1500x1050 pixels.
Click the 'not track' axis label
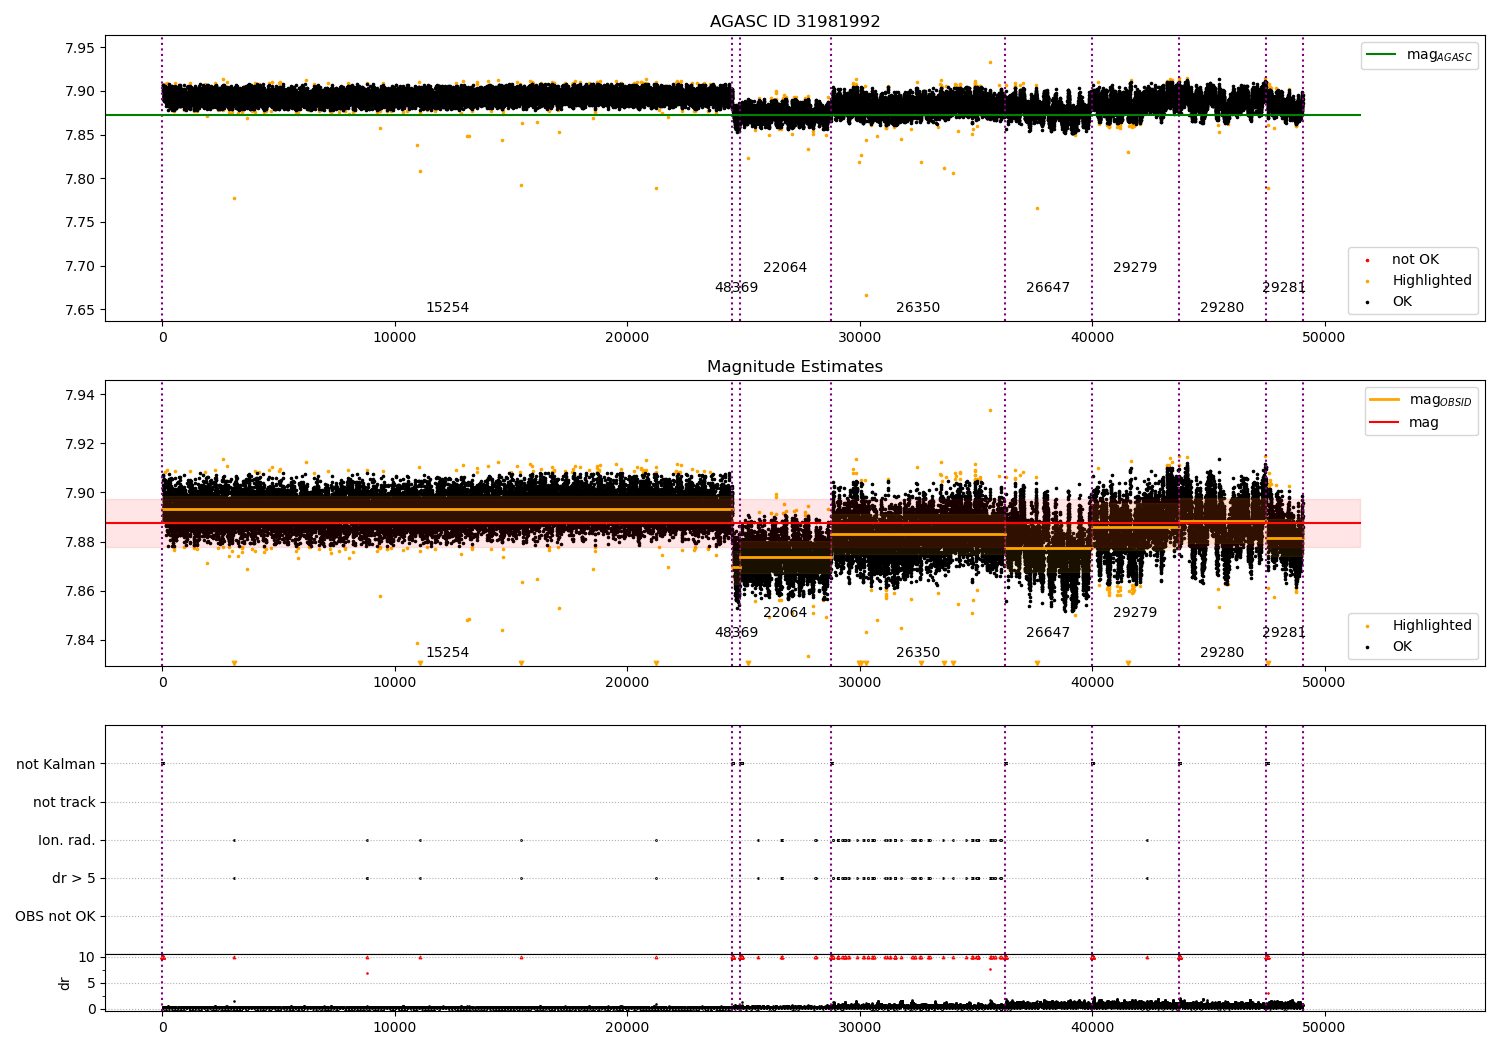[64, 803]
